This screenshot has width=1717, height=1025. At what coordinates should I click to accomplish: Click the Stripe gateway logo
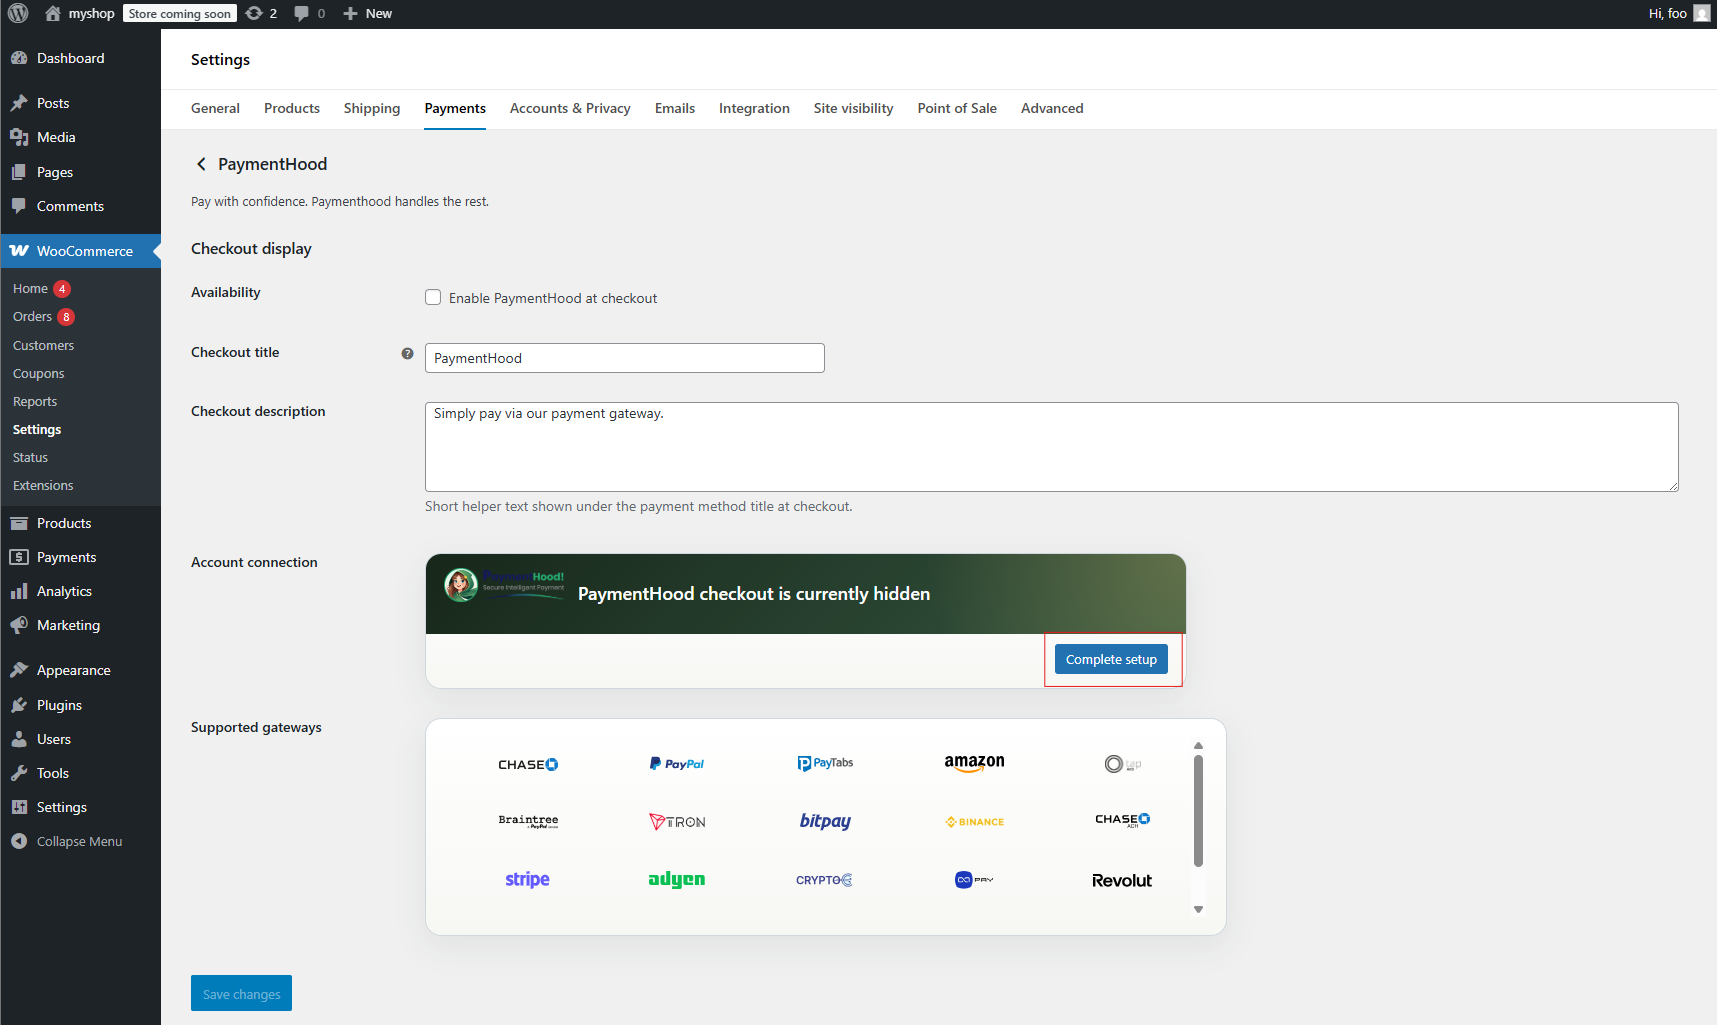tap(527, 879)
